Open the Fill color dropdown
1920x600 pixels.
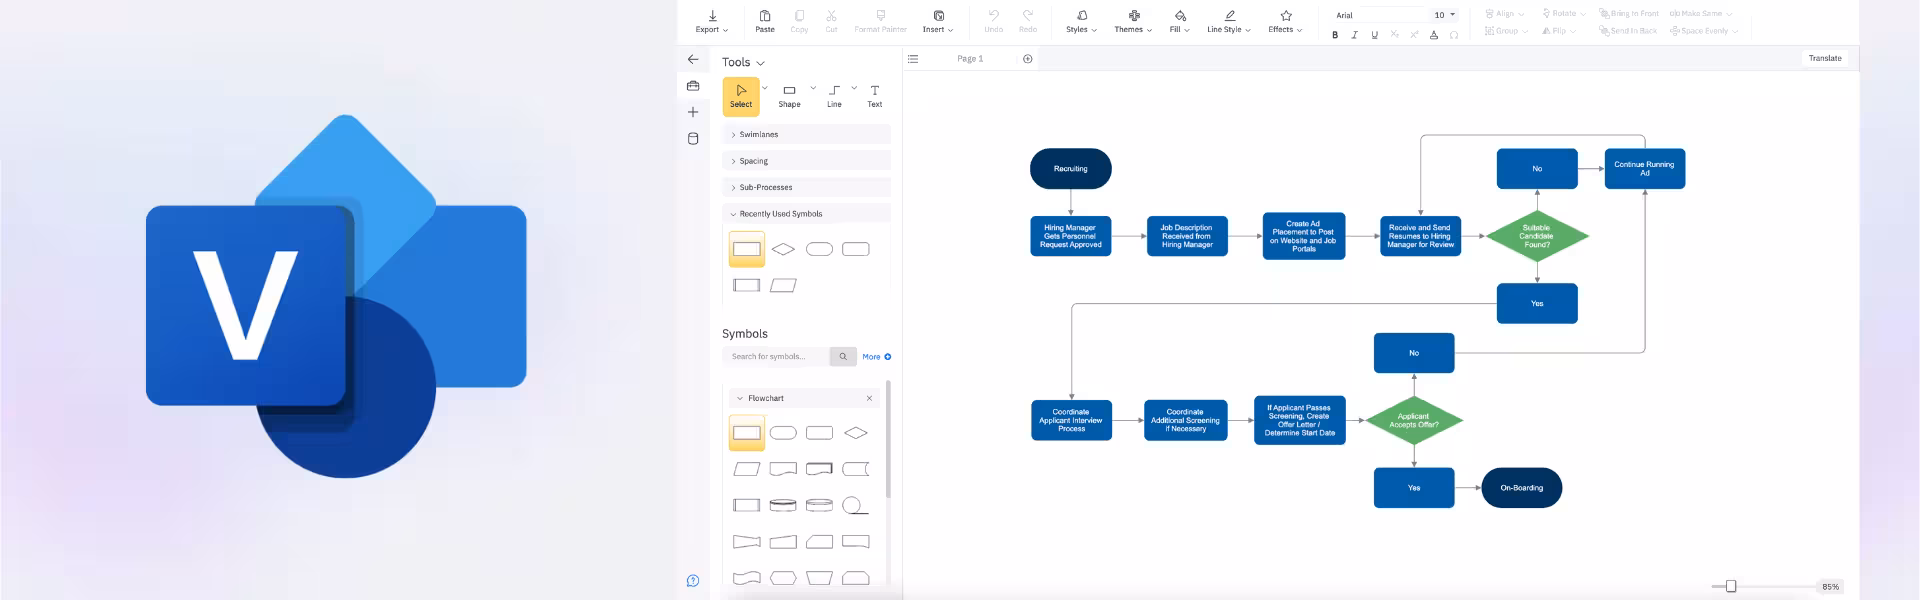coord(1180,21)
